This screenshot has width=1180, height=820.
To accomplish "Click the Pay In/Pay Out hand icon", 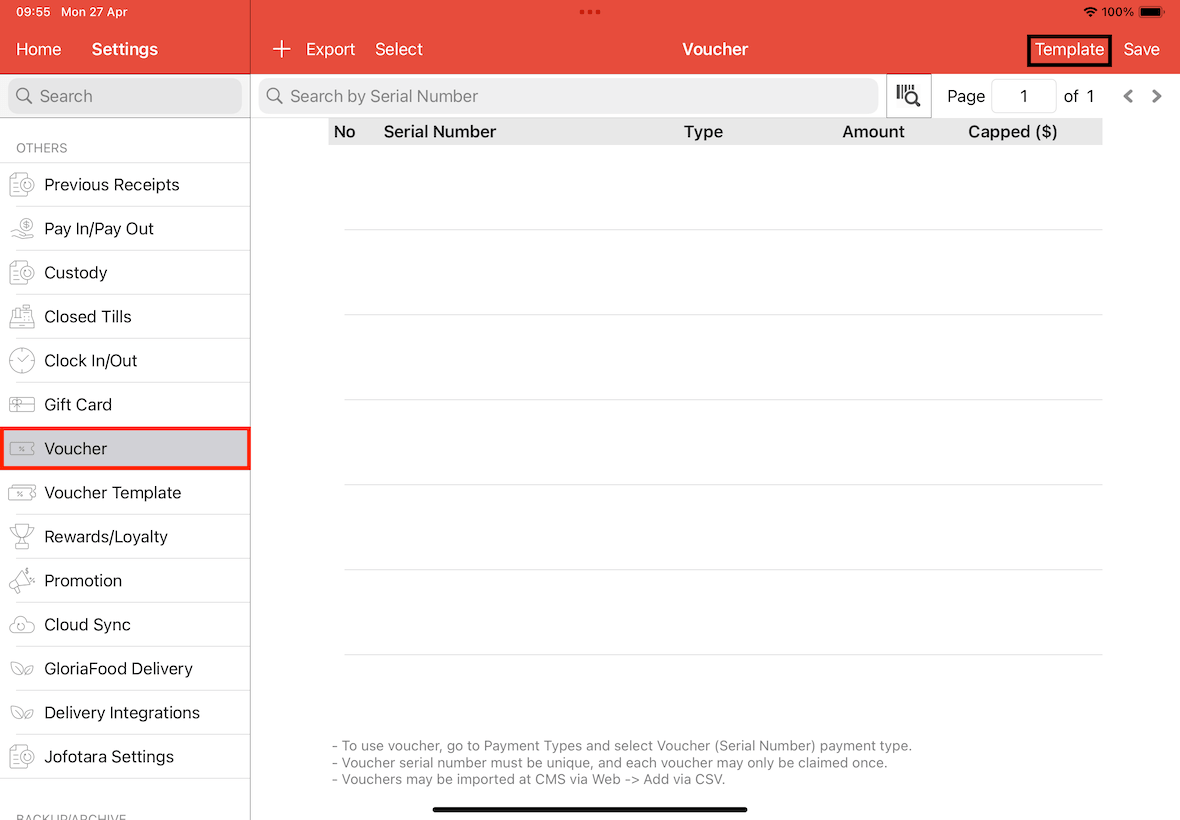I will coord(22,229).
